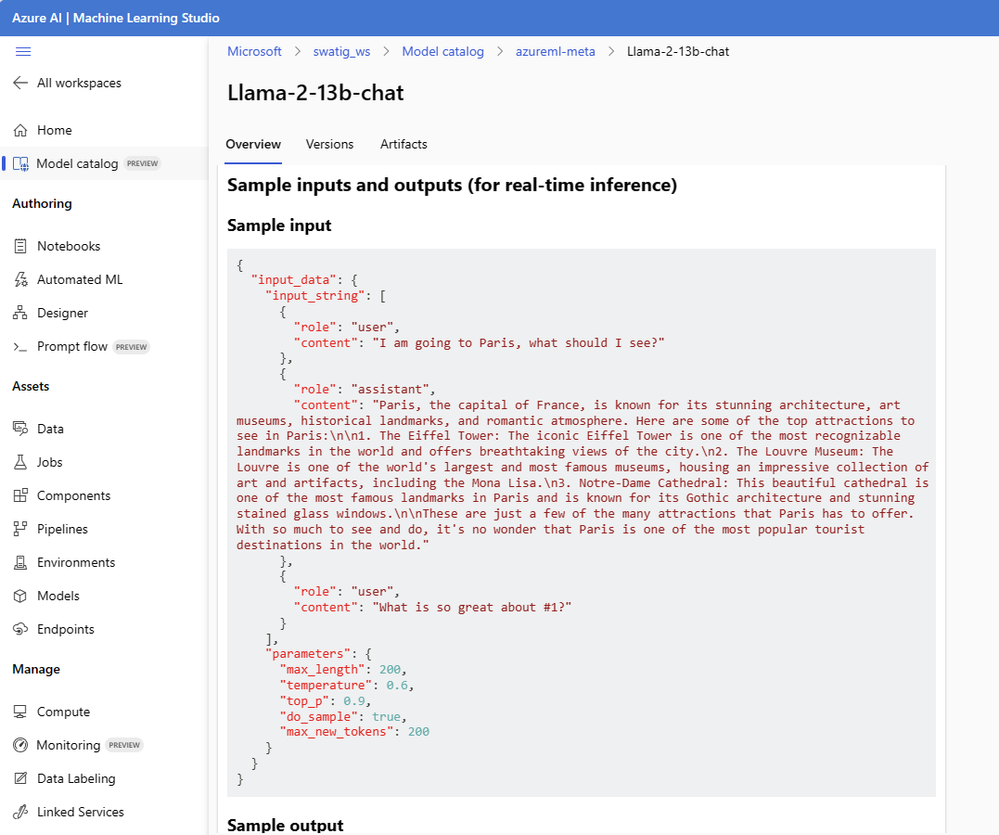This screenshot has height=835, width=999.
Task: Click "What is so great about #1?" text
Action: (472, 607)
